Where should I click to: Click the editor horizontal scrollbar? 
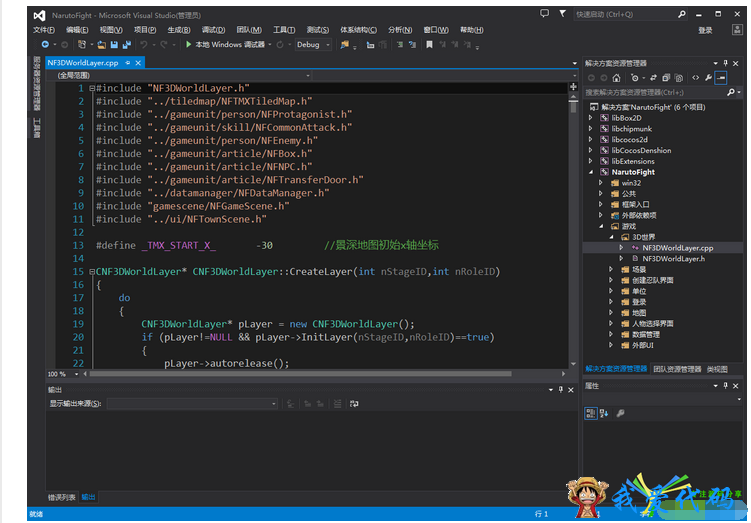(300, 374)
